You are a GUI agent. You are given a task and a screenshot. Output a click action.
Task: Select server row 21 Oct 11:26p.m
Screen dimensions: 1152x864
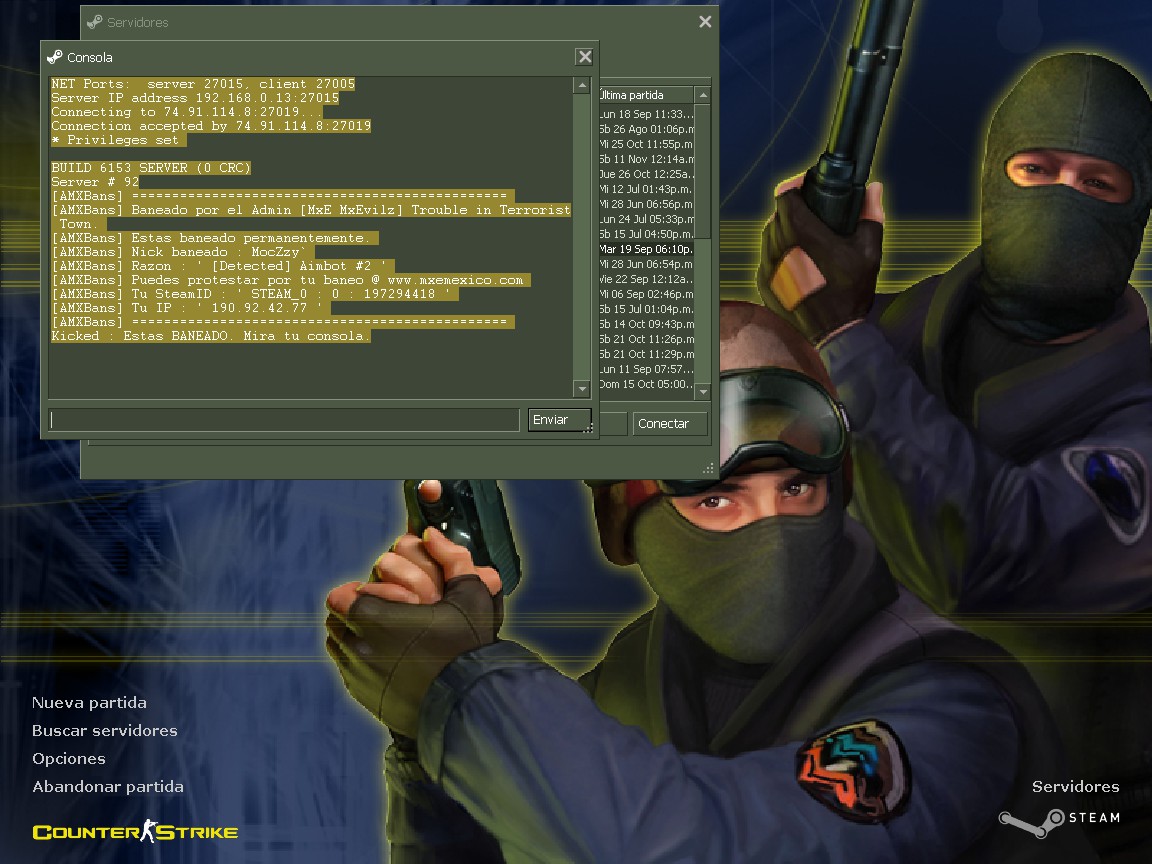[x=646, y=339]
